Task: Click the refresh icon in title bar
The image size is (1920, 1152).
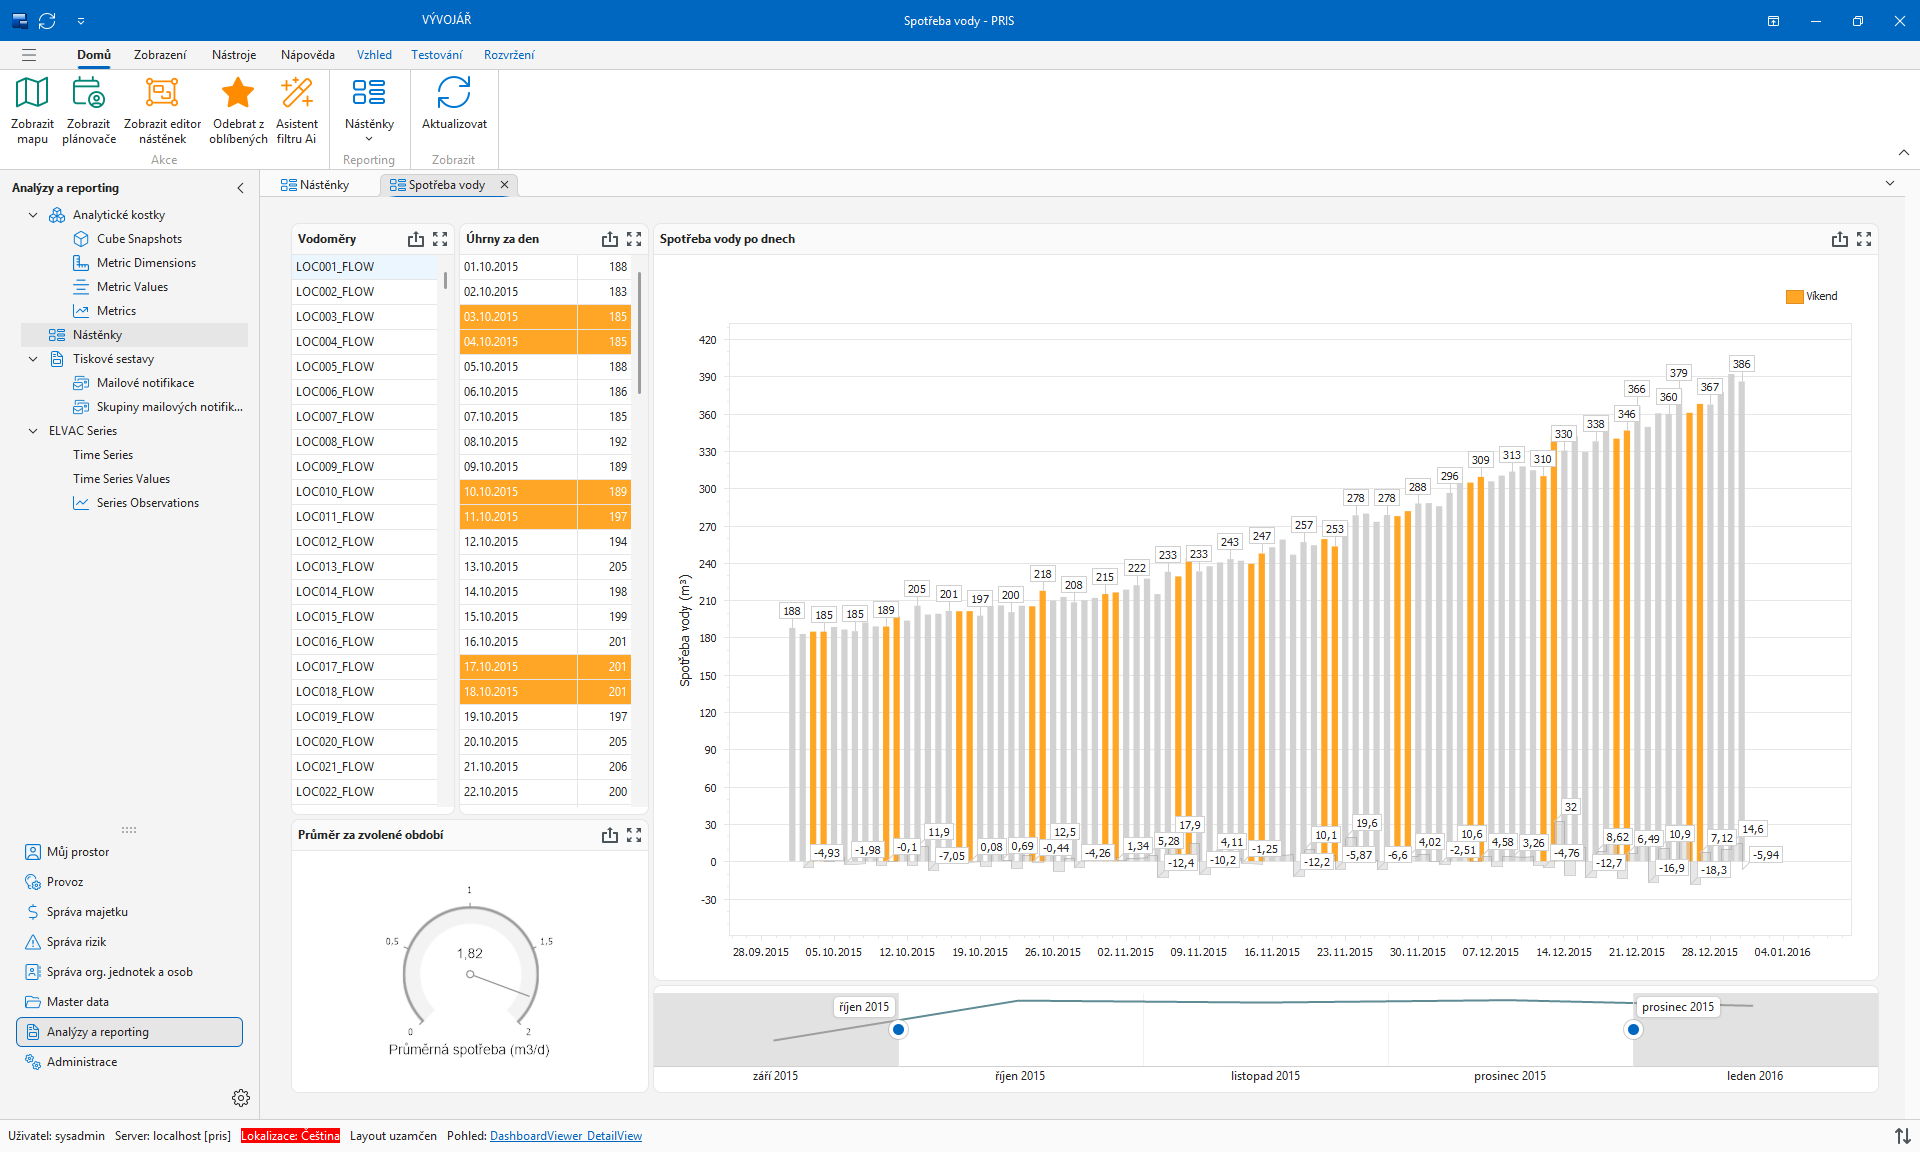Action: [47, 20]
